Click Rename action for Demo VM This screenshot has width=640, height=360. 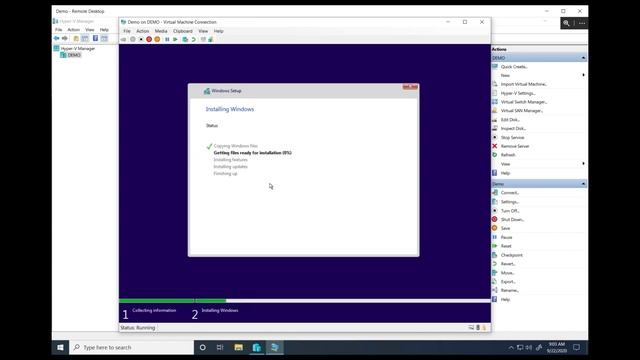(510, 291)
